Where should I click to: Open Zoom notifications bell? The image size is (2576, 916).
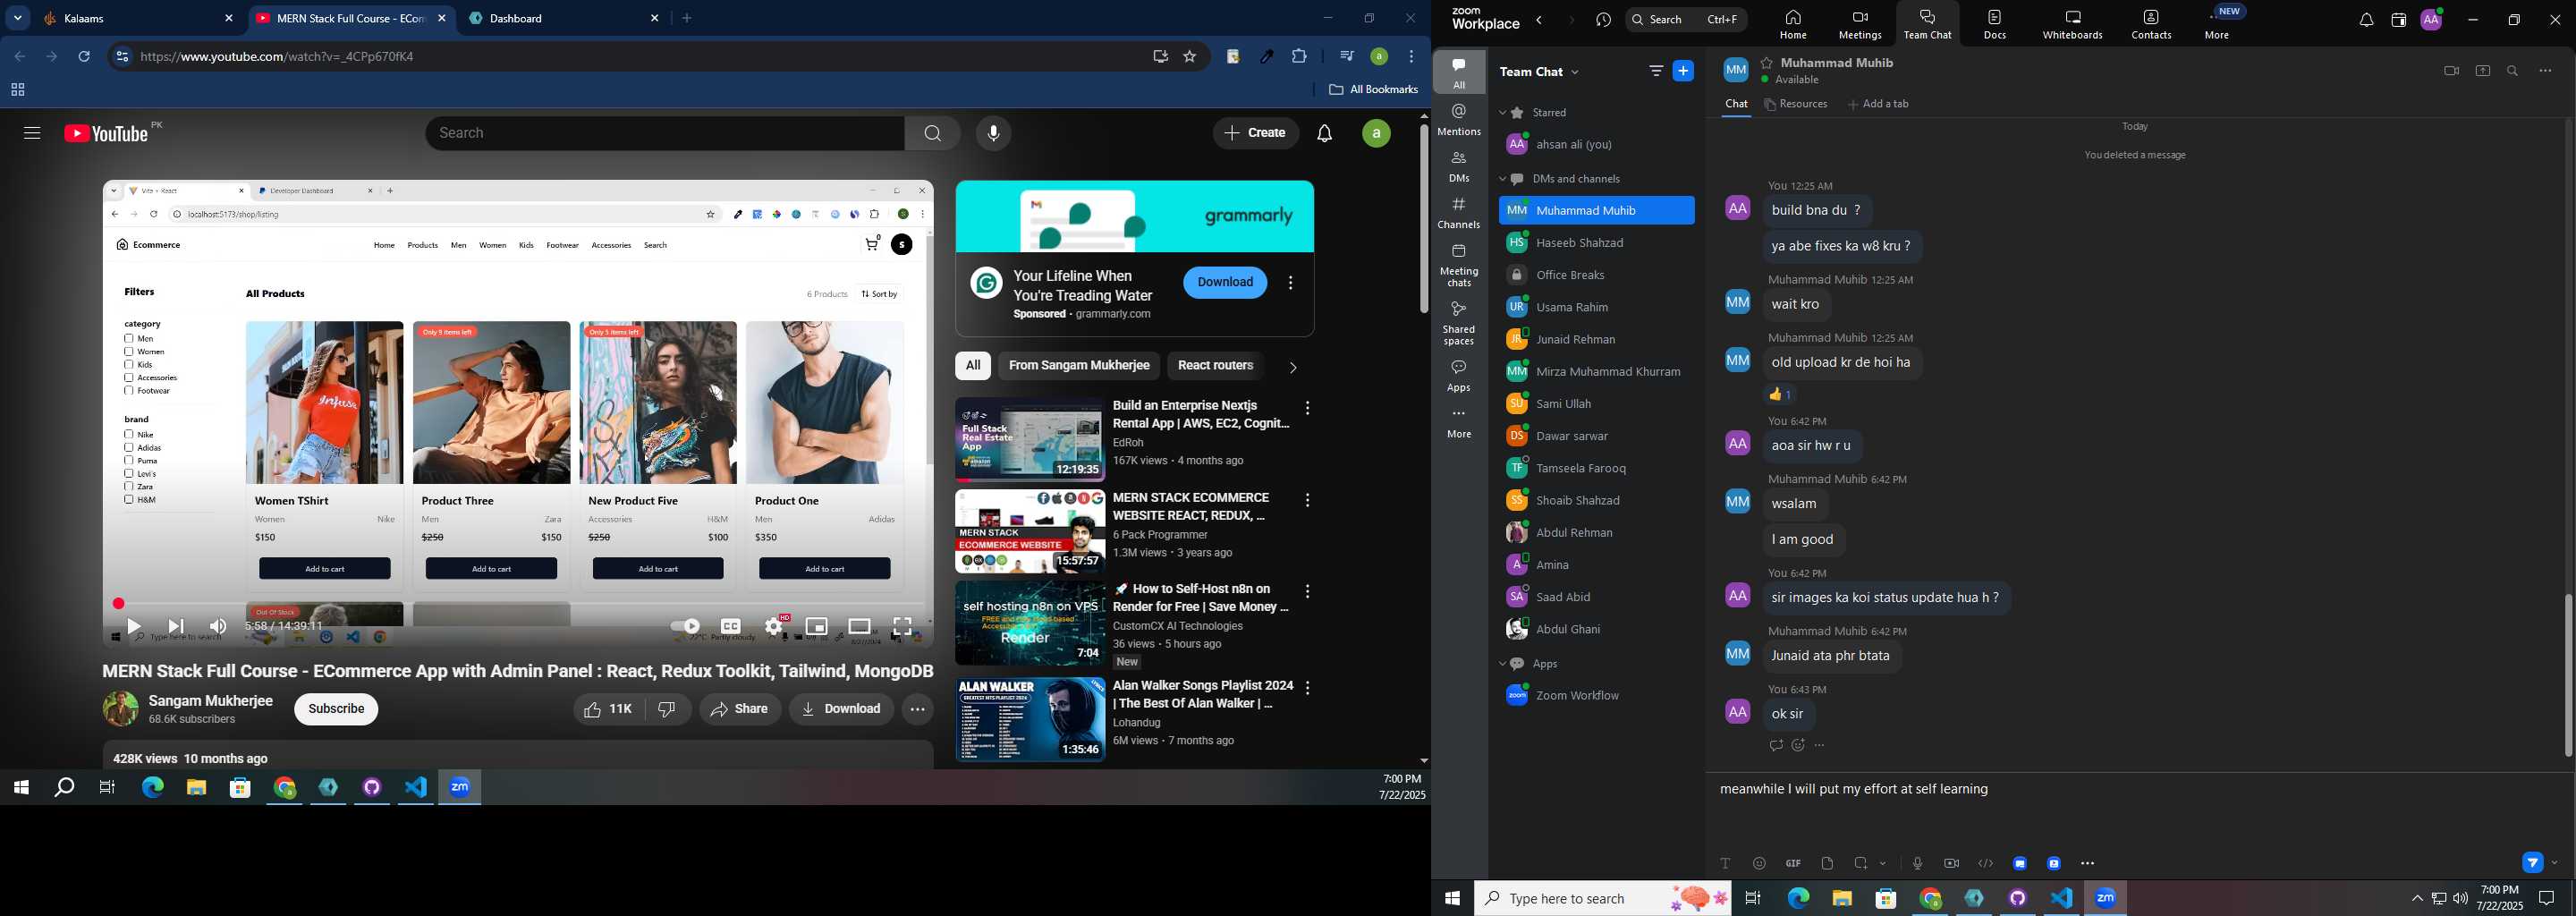(x=2366, y=20)
